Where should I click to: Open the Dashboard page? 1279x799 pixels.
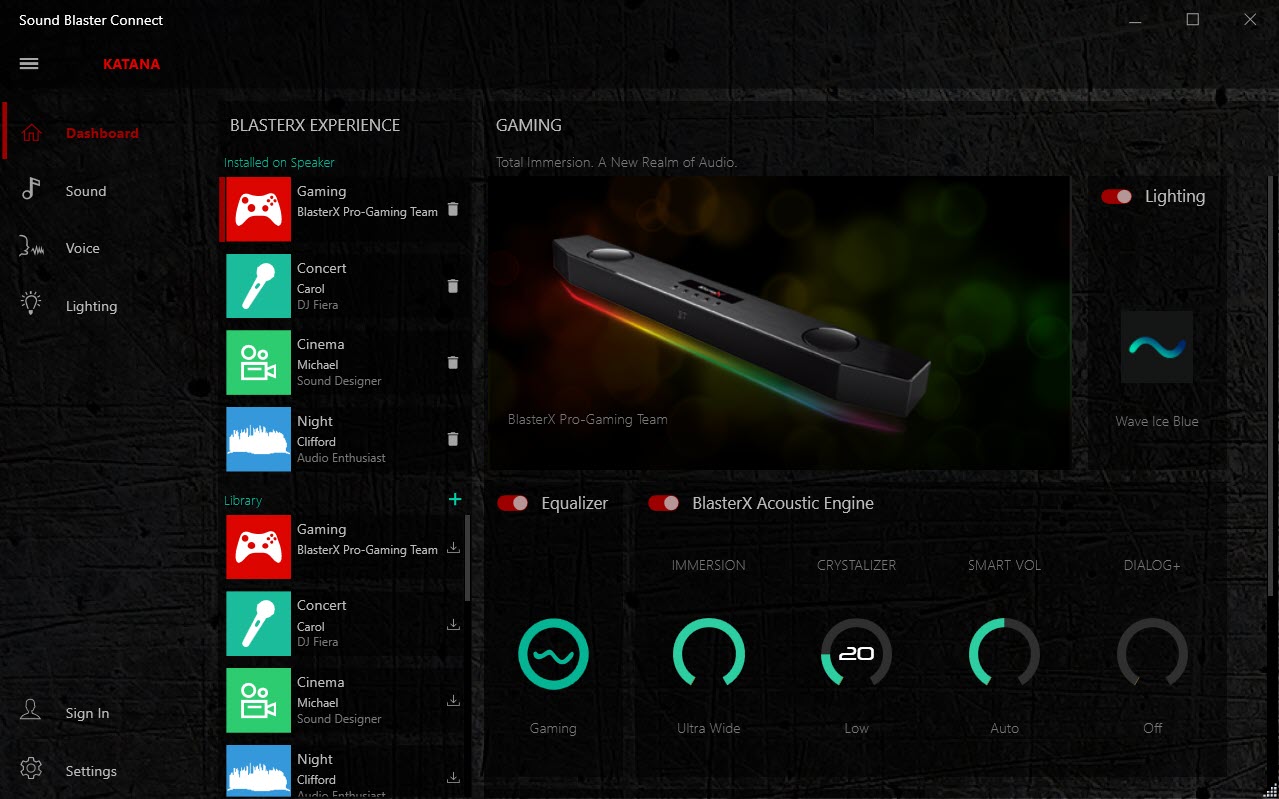tap(102, 133)
